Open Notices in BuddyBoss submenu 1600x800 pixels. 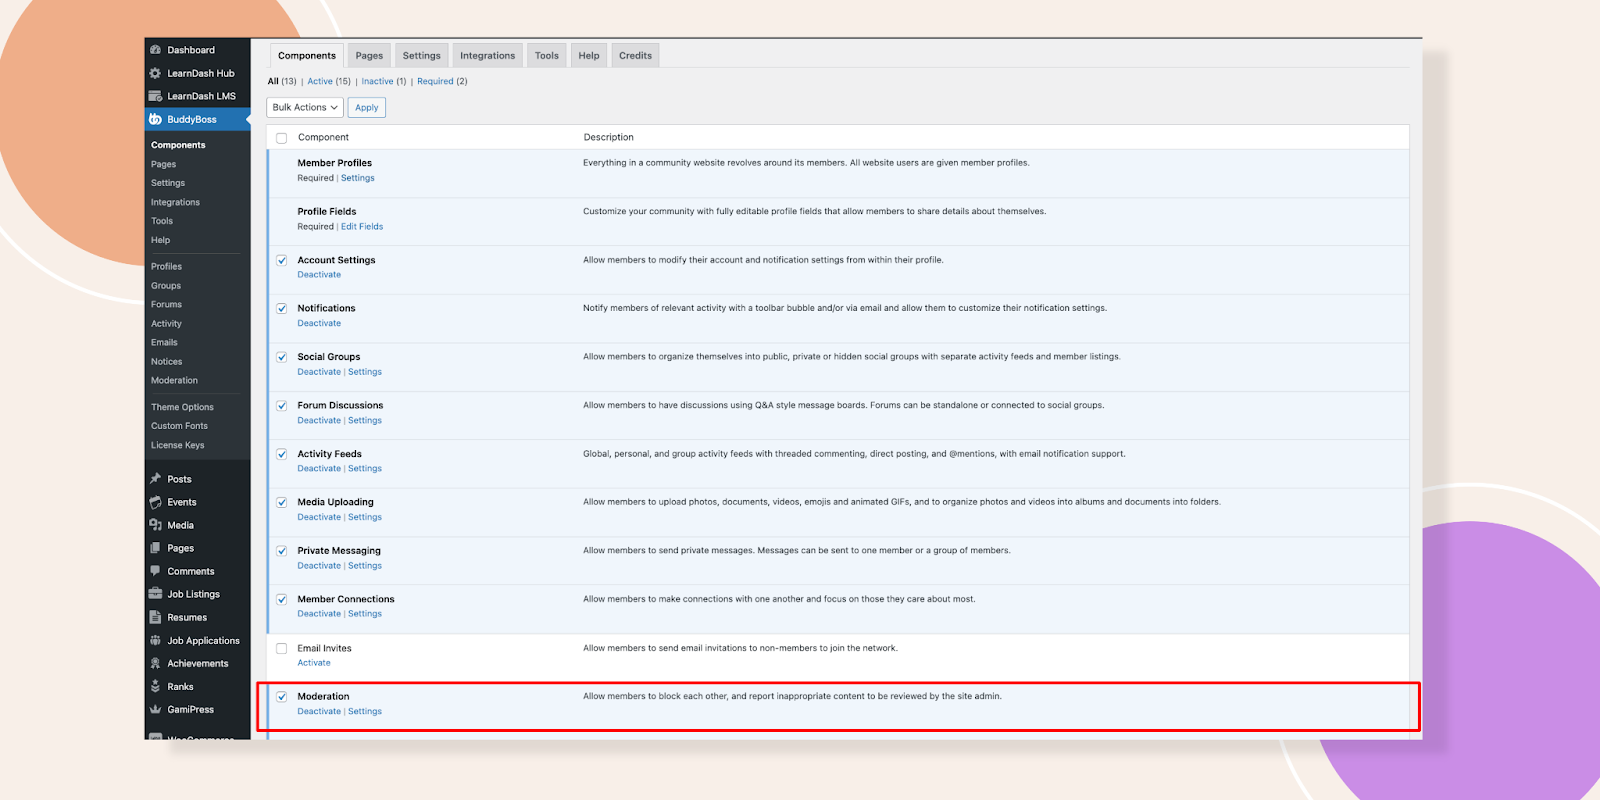[167, 362]
